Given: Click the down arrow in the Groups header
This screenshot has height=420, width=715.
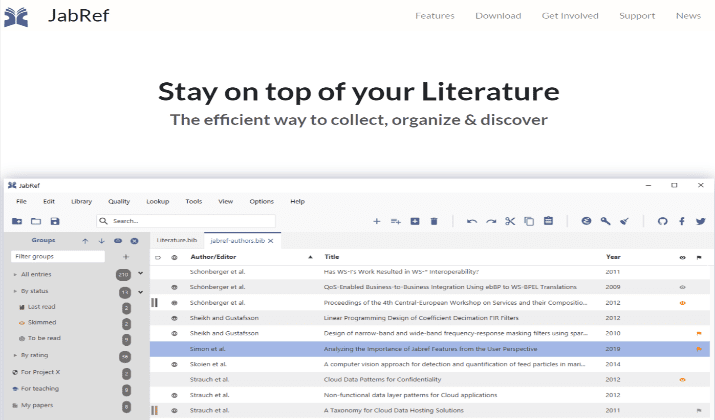Looking at the screenshot, I should click(x=102, y=241).
